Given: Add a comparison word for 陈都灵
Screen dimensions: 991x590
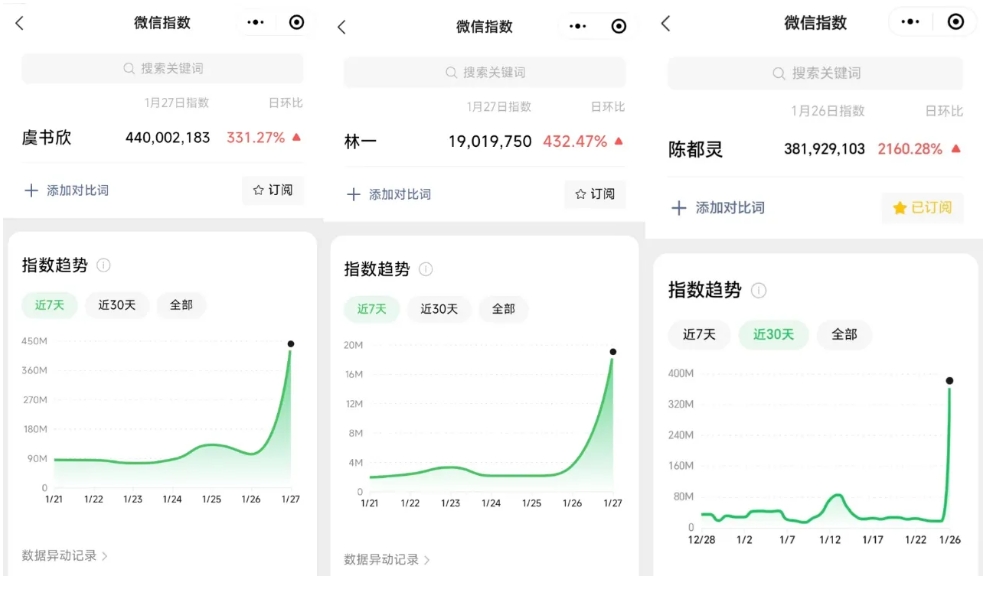Looking at the screenshot, I should click(x=718, y=208).
